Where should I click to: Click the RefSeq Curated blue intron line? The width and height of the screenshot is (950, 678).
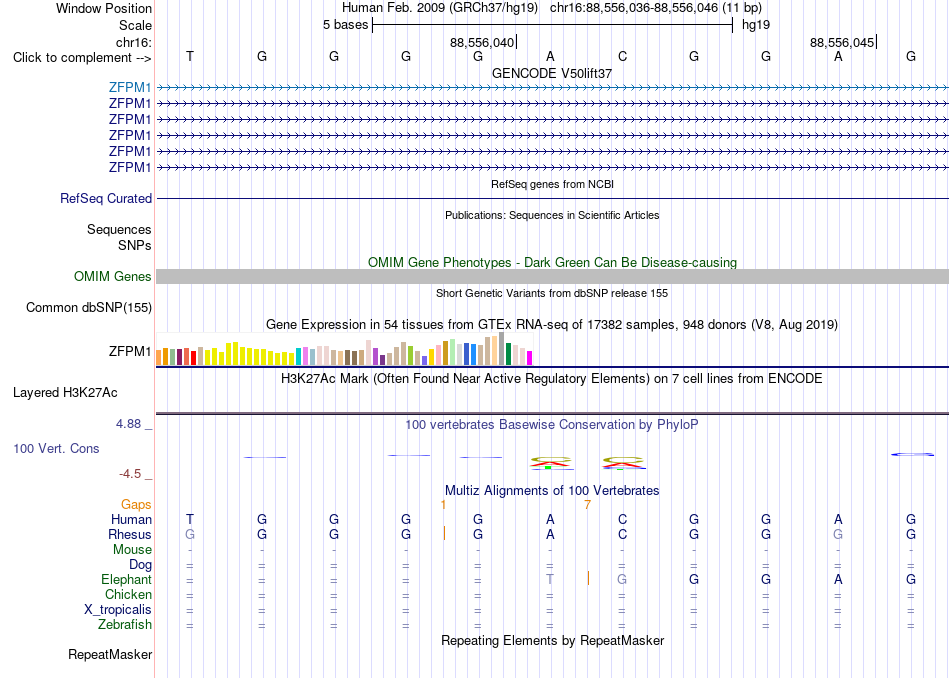[x=552, y=198]
